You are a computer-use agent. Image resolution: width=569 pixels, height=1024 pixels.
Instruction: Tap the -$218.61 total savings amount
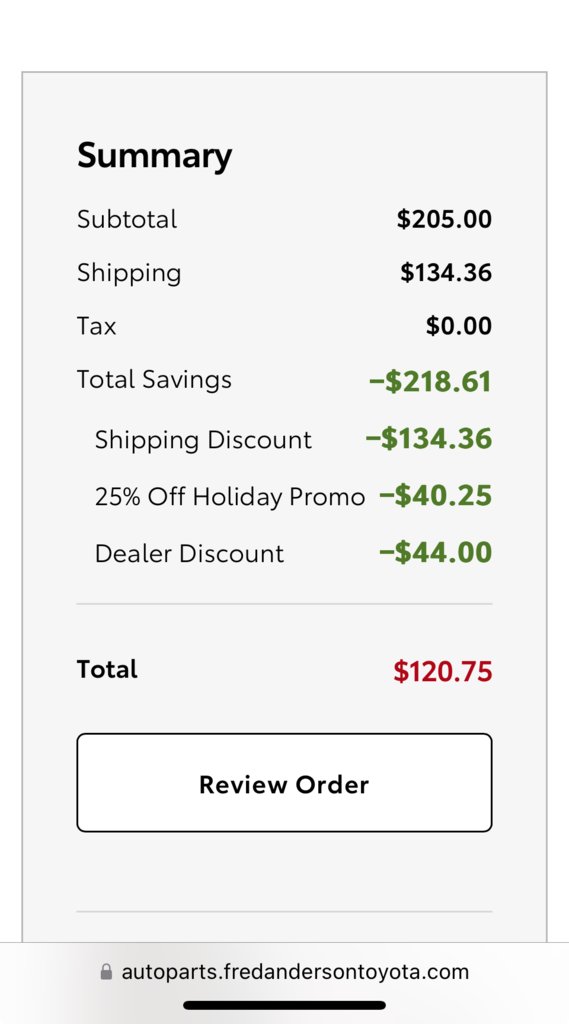430,381
